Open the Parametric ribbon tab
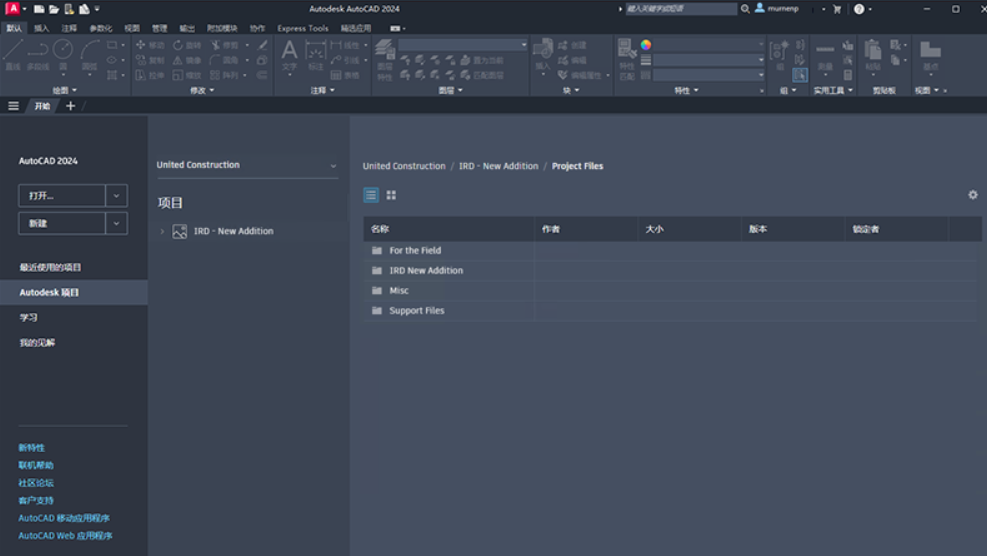 (101, 28)
